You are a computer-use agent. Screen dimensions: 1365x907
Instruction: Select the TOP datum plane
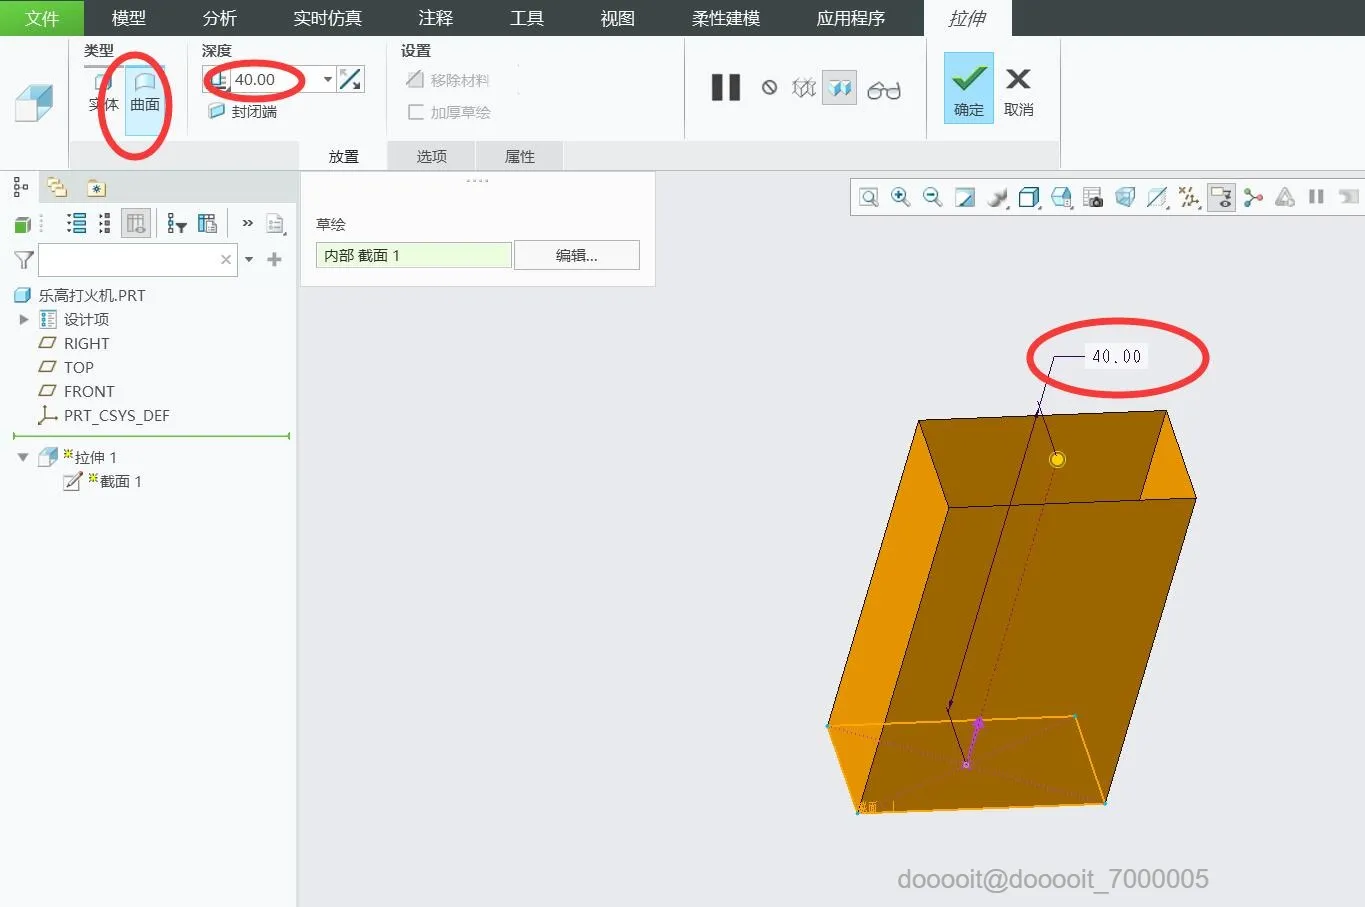[79, 367]
